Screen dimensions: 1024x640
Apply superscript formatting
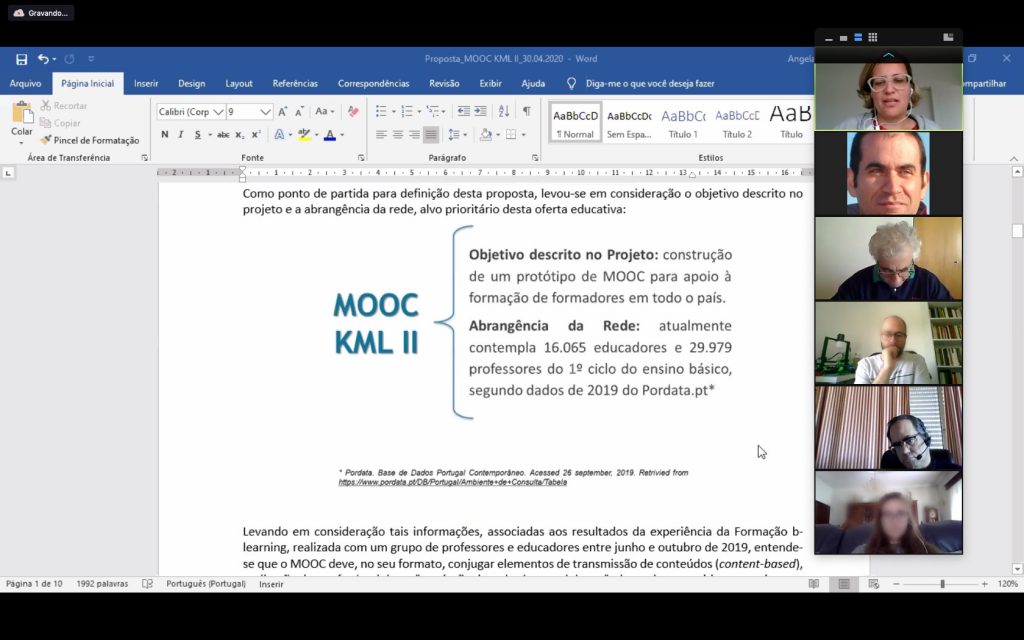pos(256,135)
